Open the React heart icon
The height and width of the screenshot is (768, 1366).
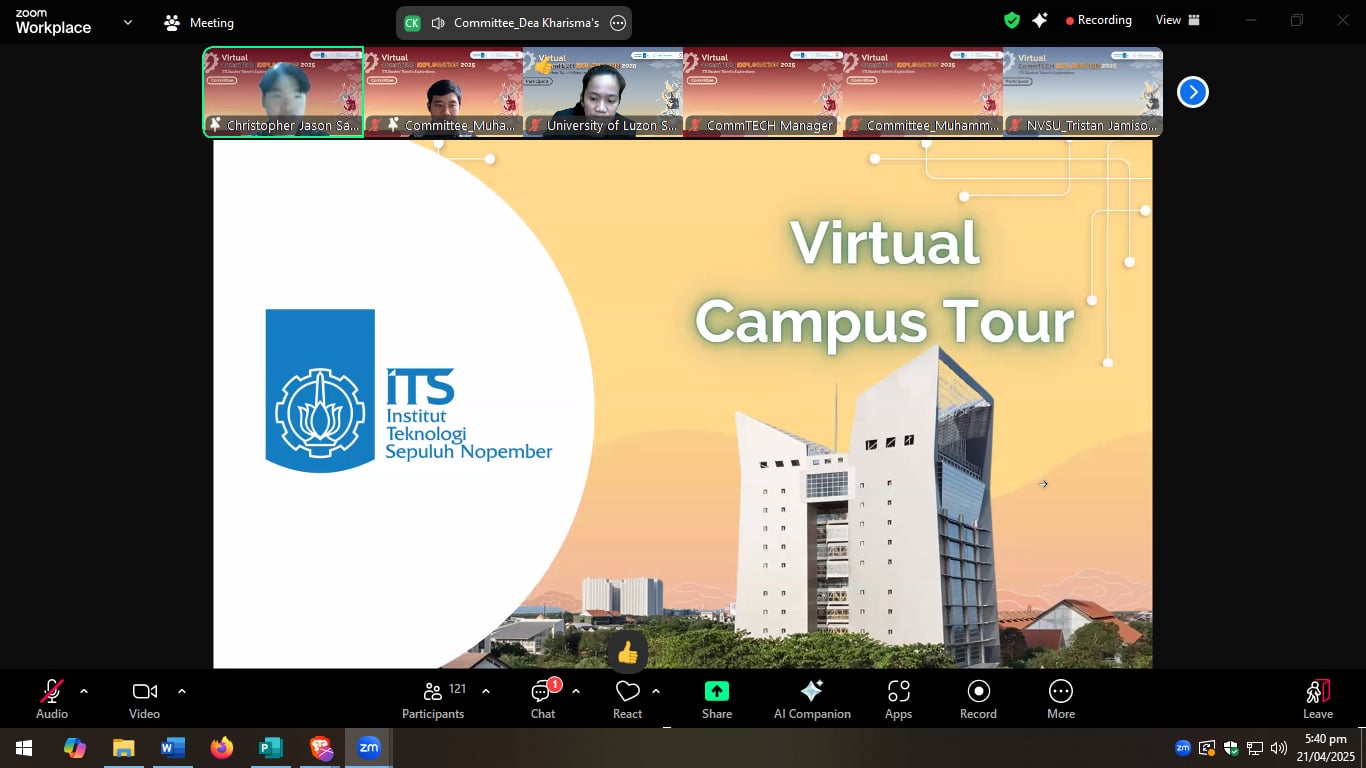pos(627,691)
